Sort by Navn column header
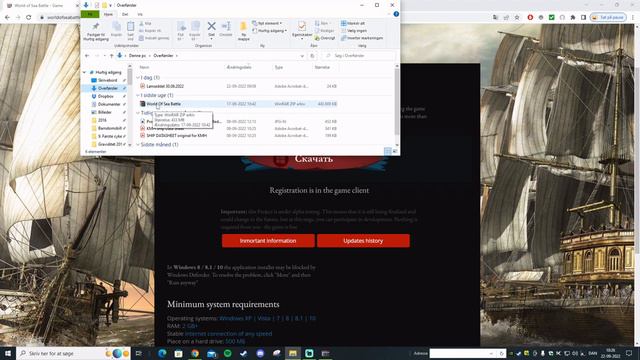This screenshot has height=360, width=640. tap(144, 67)
